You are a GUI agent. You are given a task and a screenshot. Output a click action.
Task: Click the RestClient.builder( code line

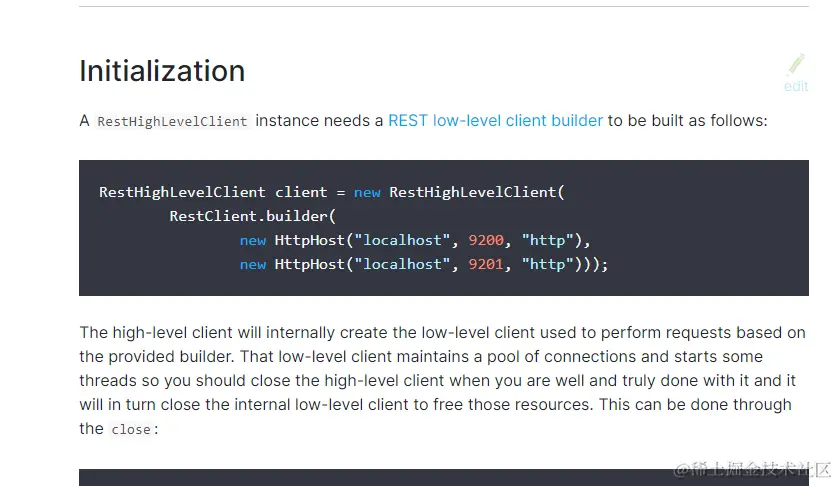[x=252, y=216]
